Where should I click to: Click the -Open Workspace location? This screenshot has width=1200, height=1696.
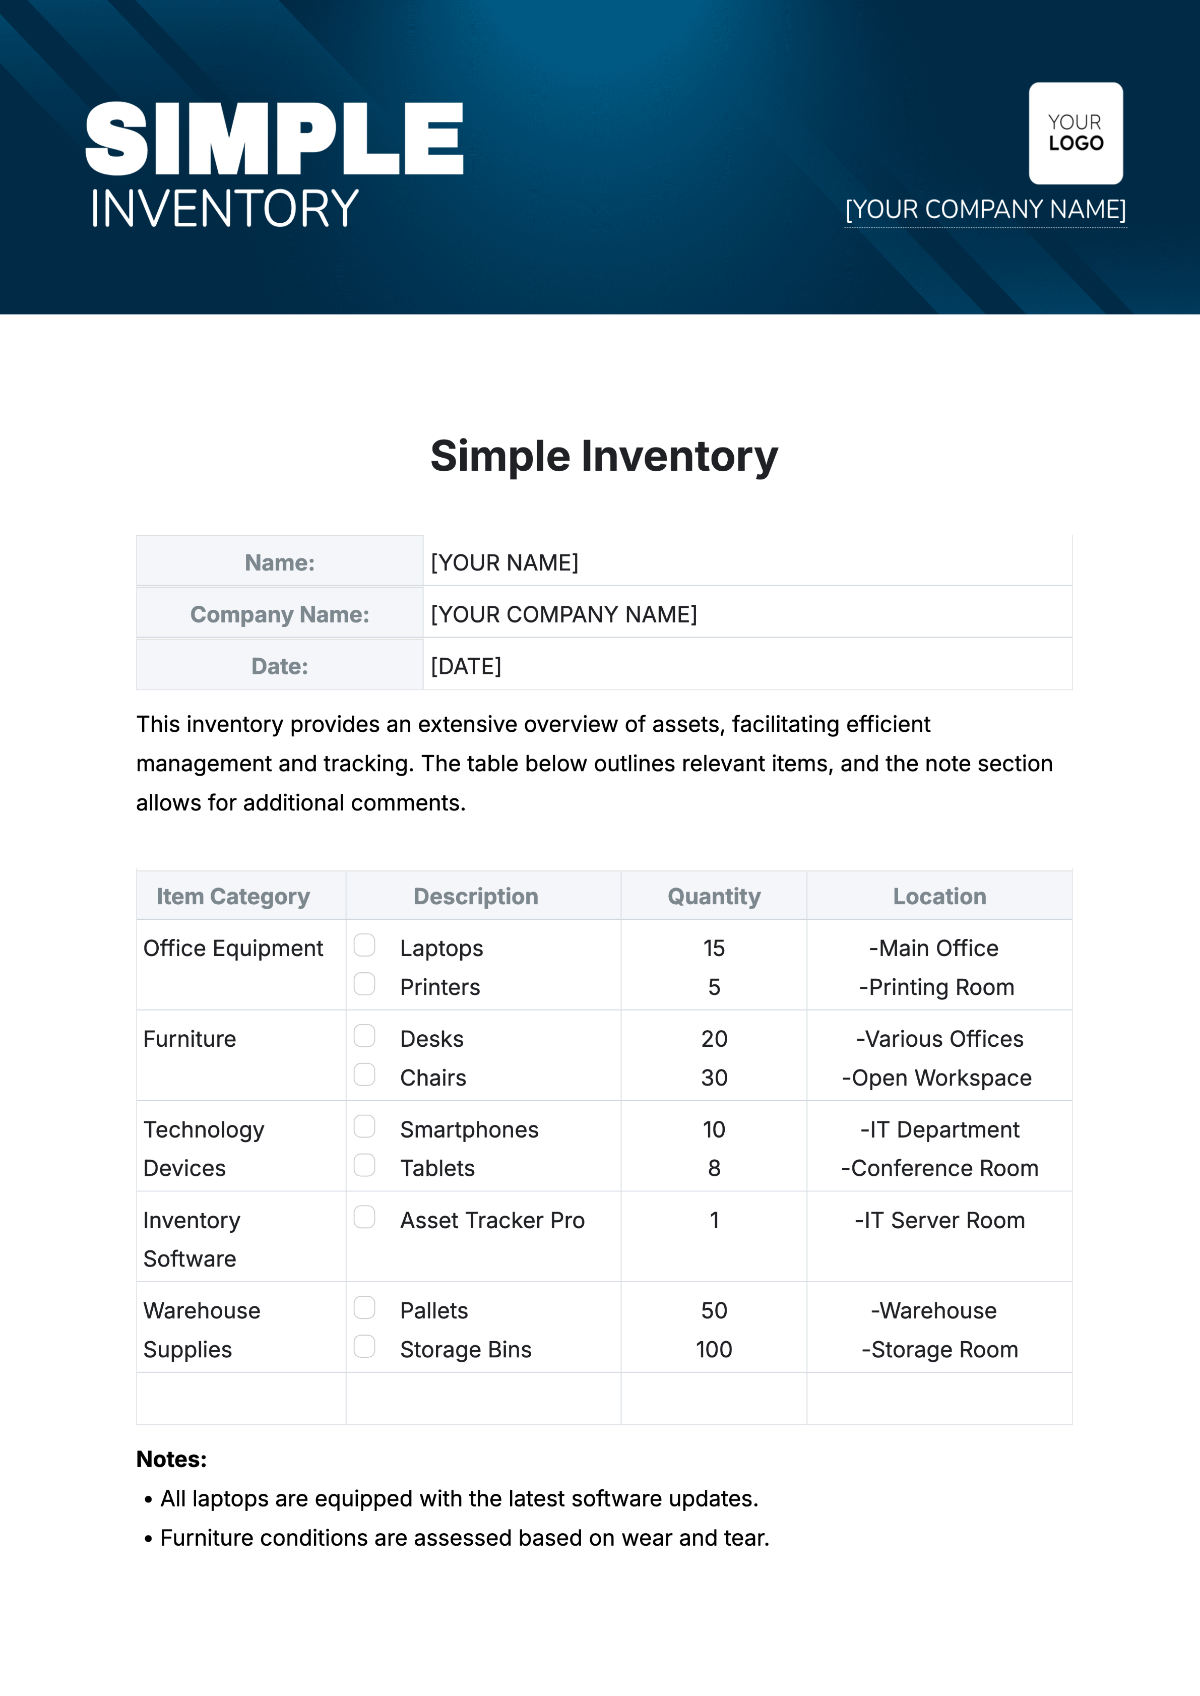937,1078
